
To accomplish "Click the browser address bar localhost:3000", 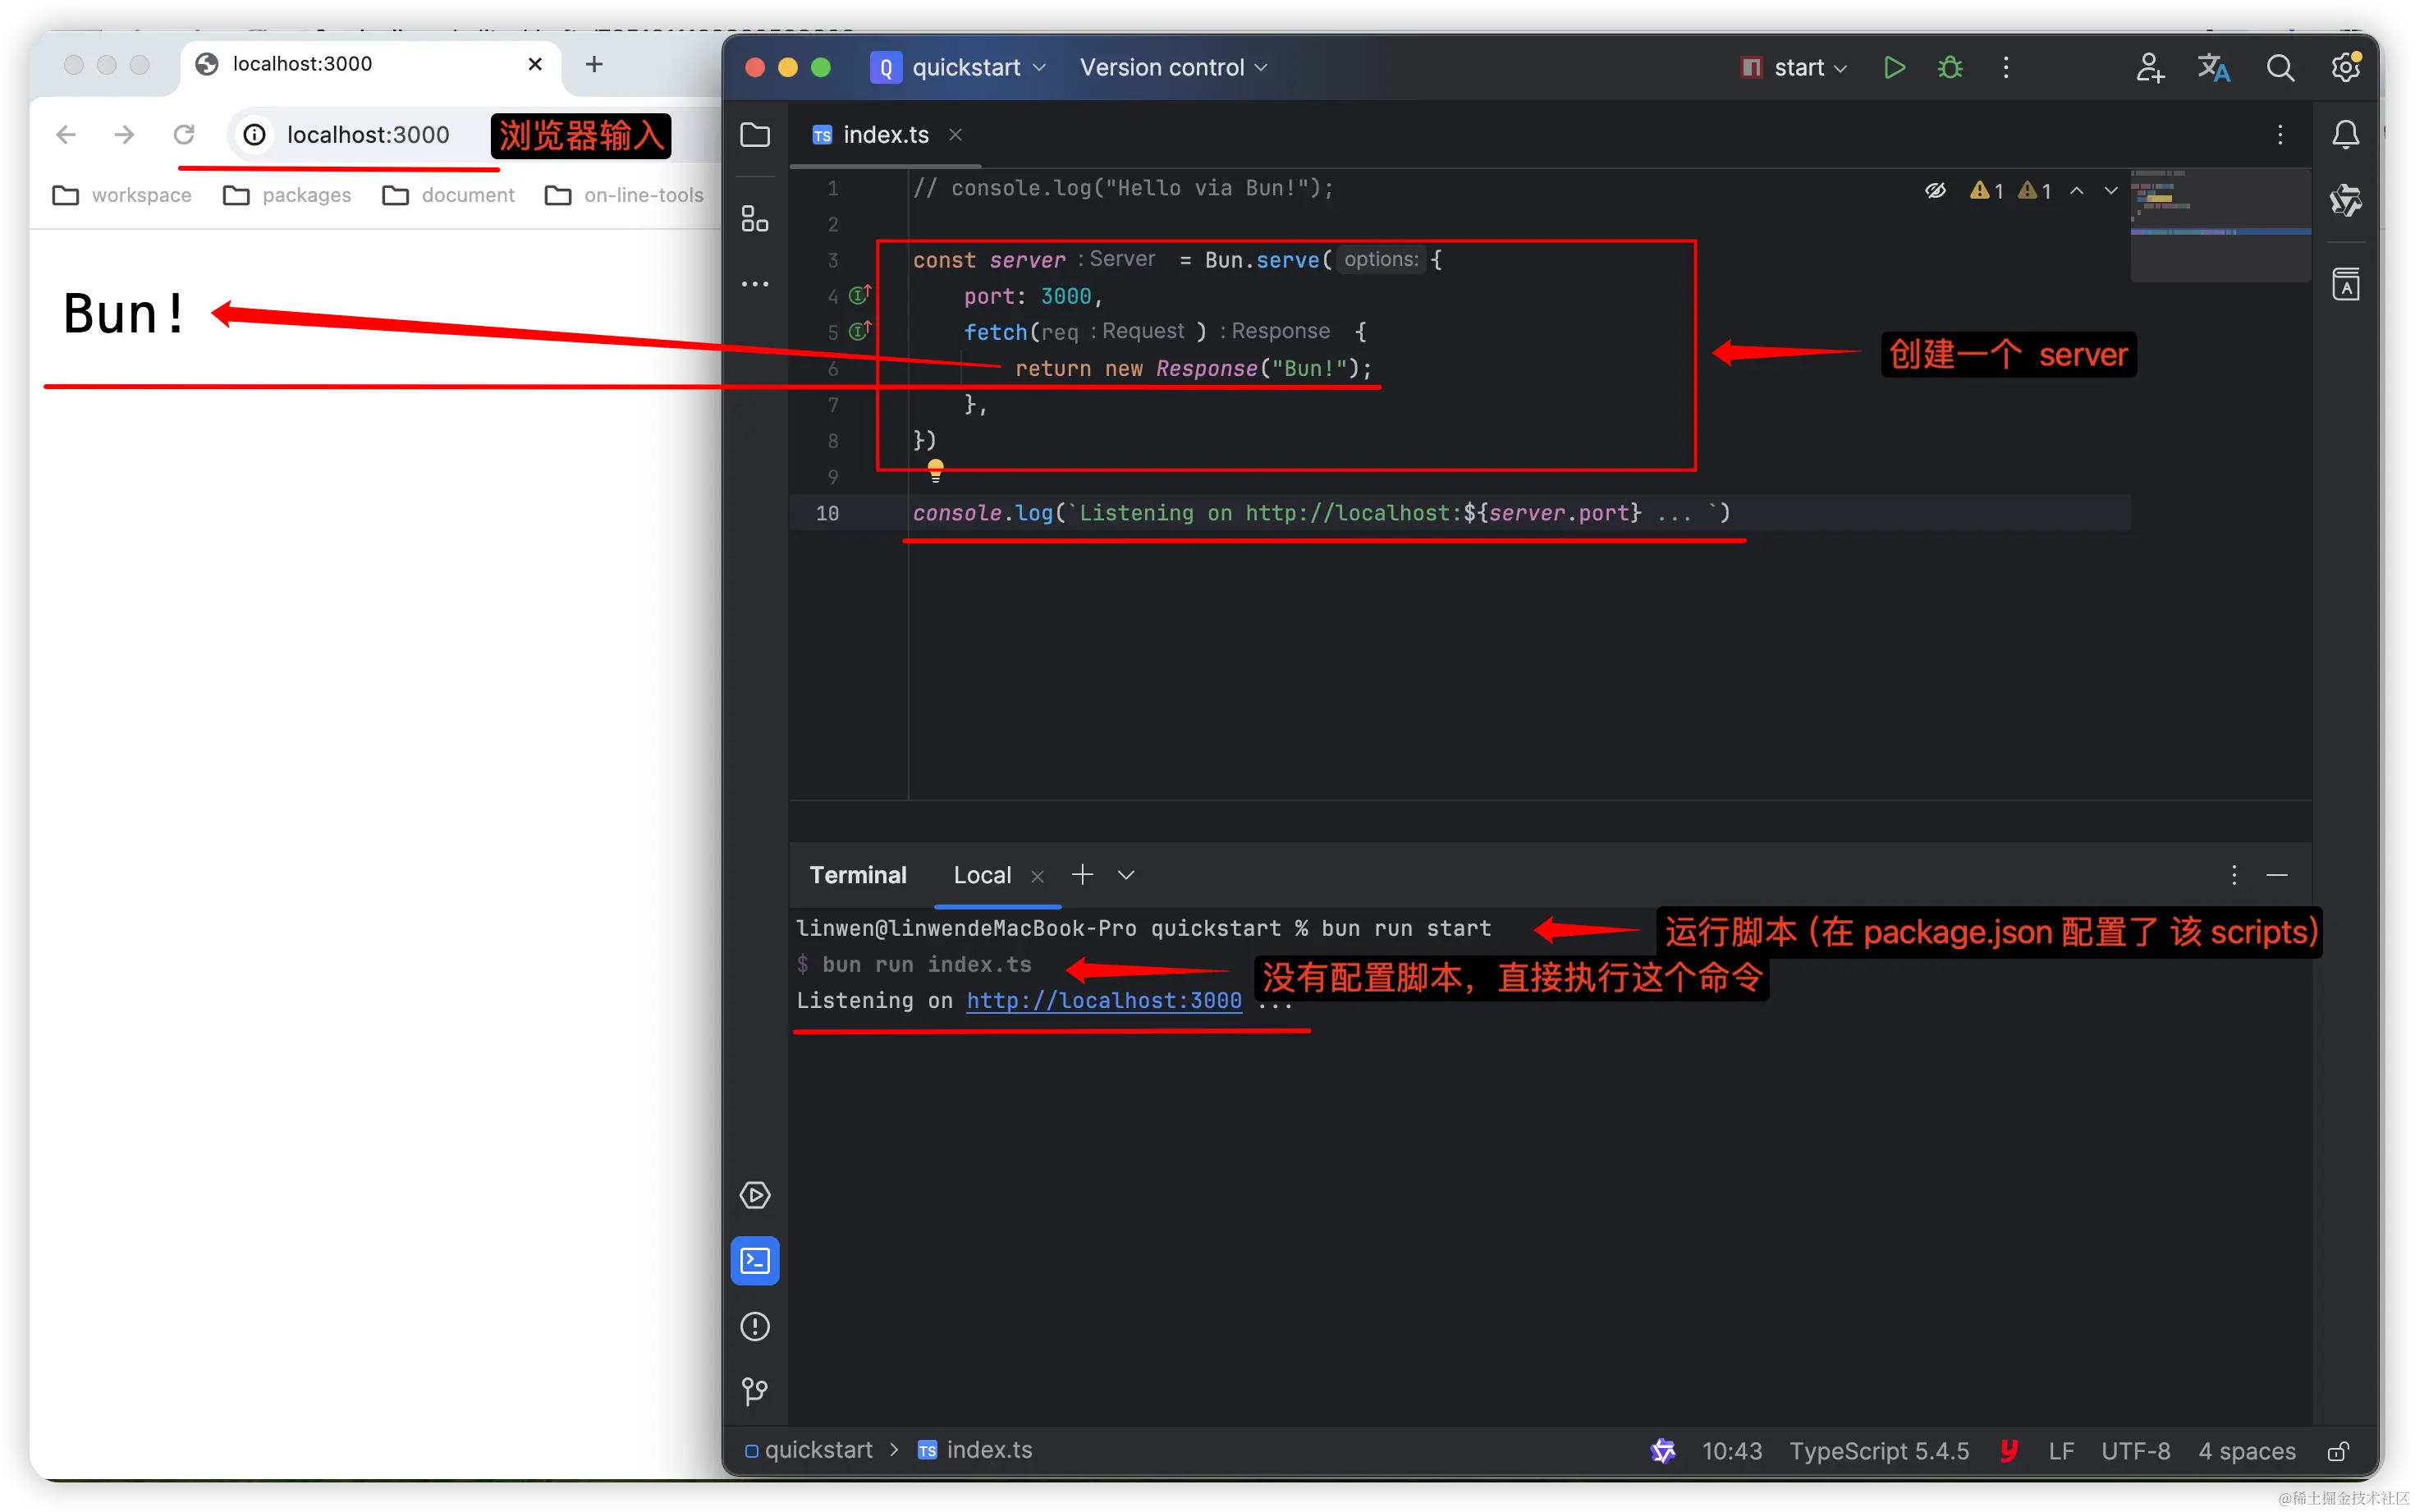I will click(x=368, y=135).
